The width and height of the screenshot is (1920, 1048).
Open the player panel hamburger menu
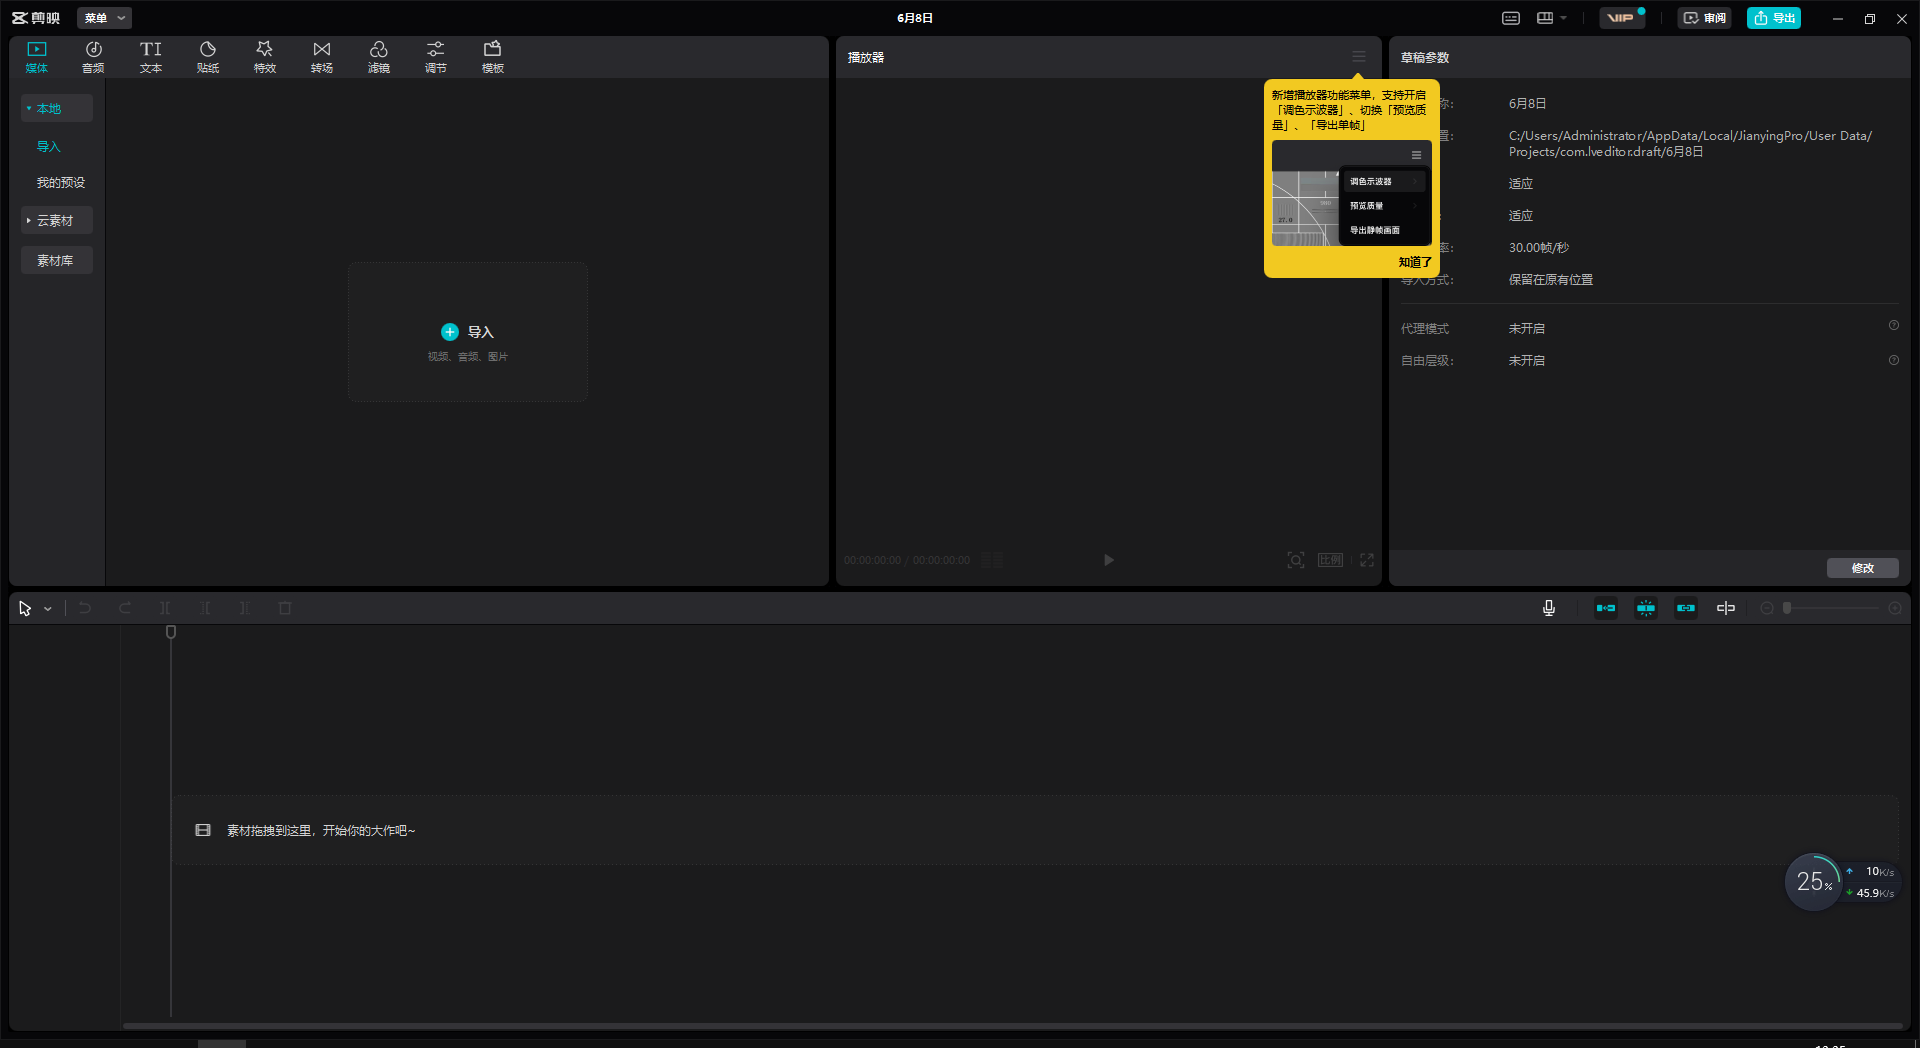(x=1359, y=57)
